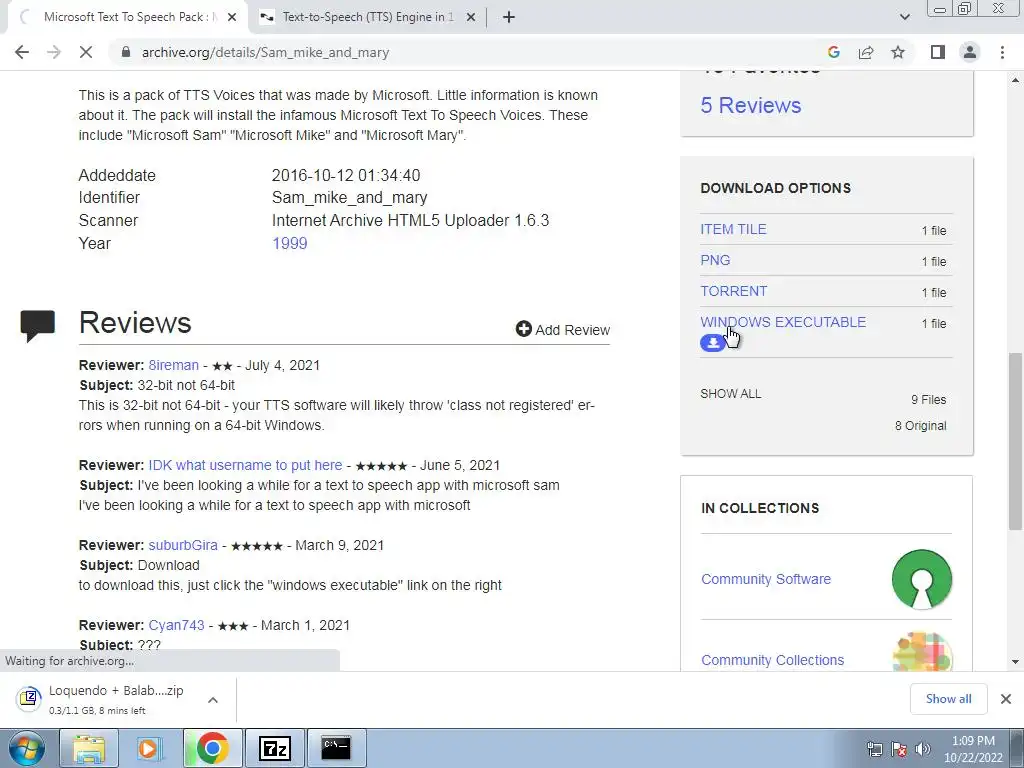Image resolution: width=1024 pixels, height=768 pixels.
Task: Click the Reviews speech bubble icon
Action: point(37,326)
